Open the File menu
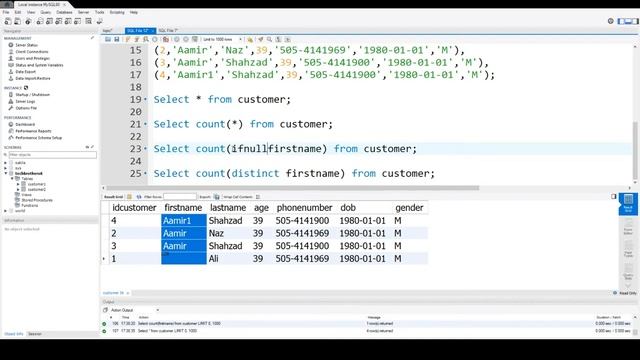The image size is (640, 360). coord(6,12)
